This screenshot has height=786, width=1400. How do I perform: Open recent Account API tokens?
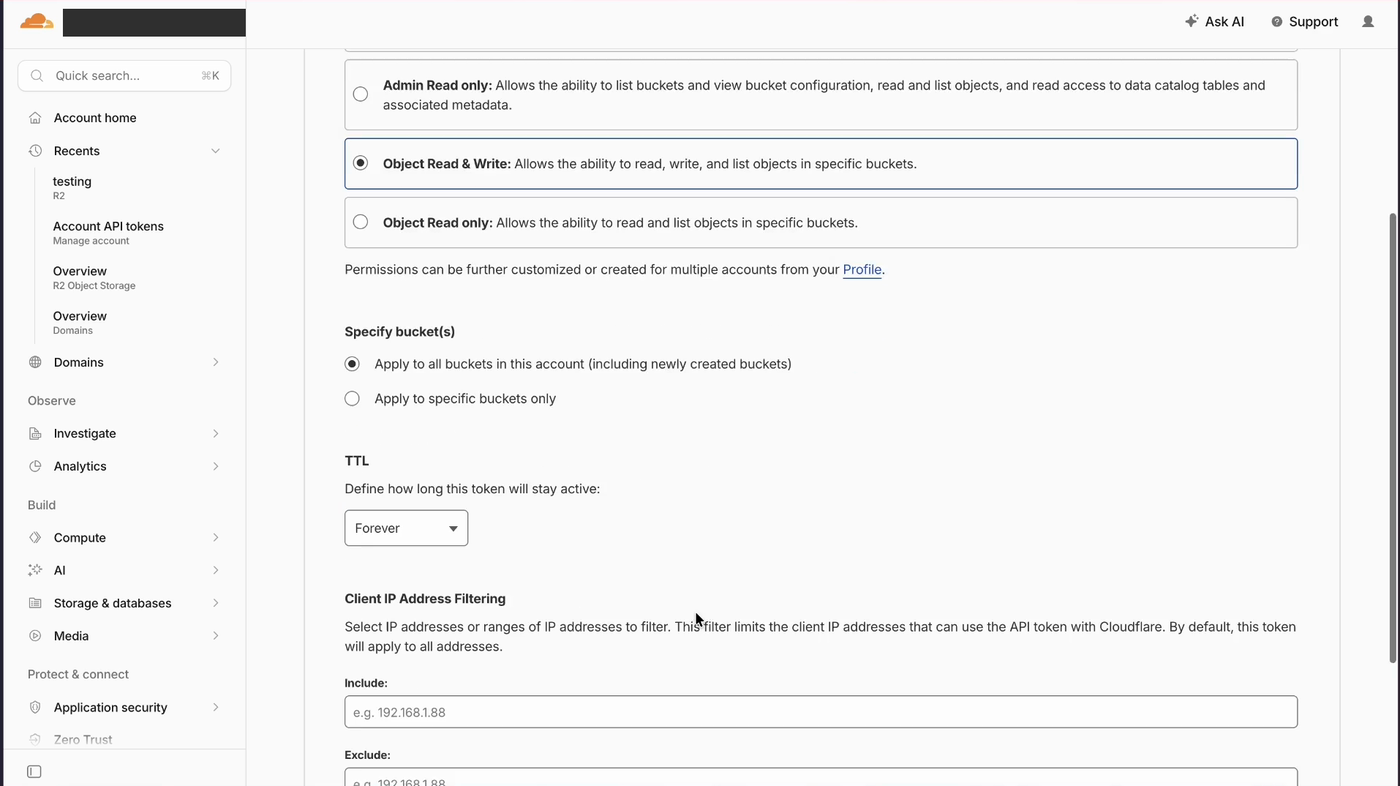click(108, 232)
